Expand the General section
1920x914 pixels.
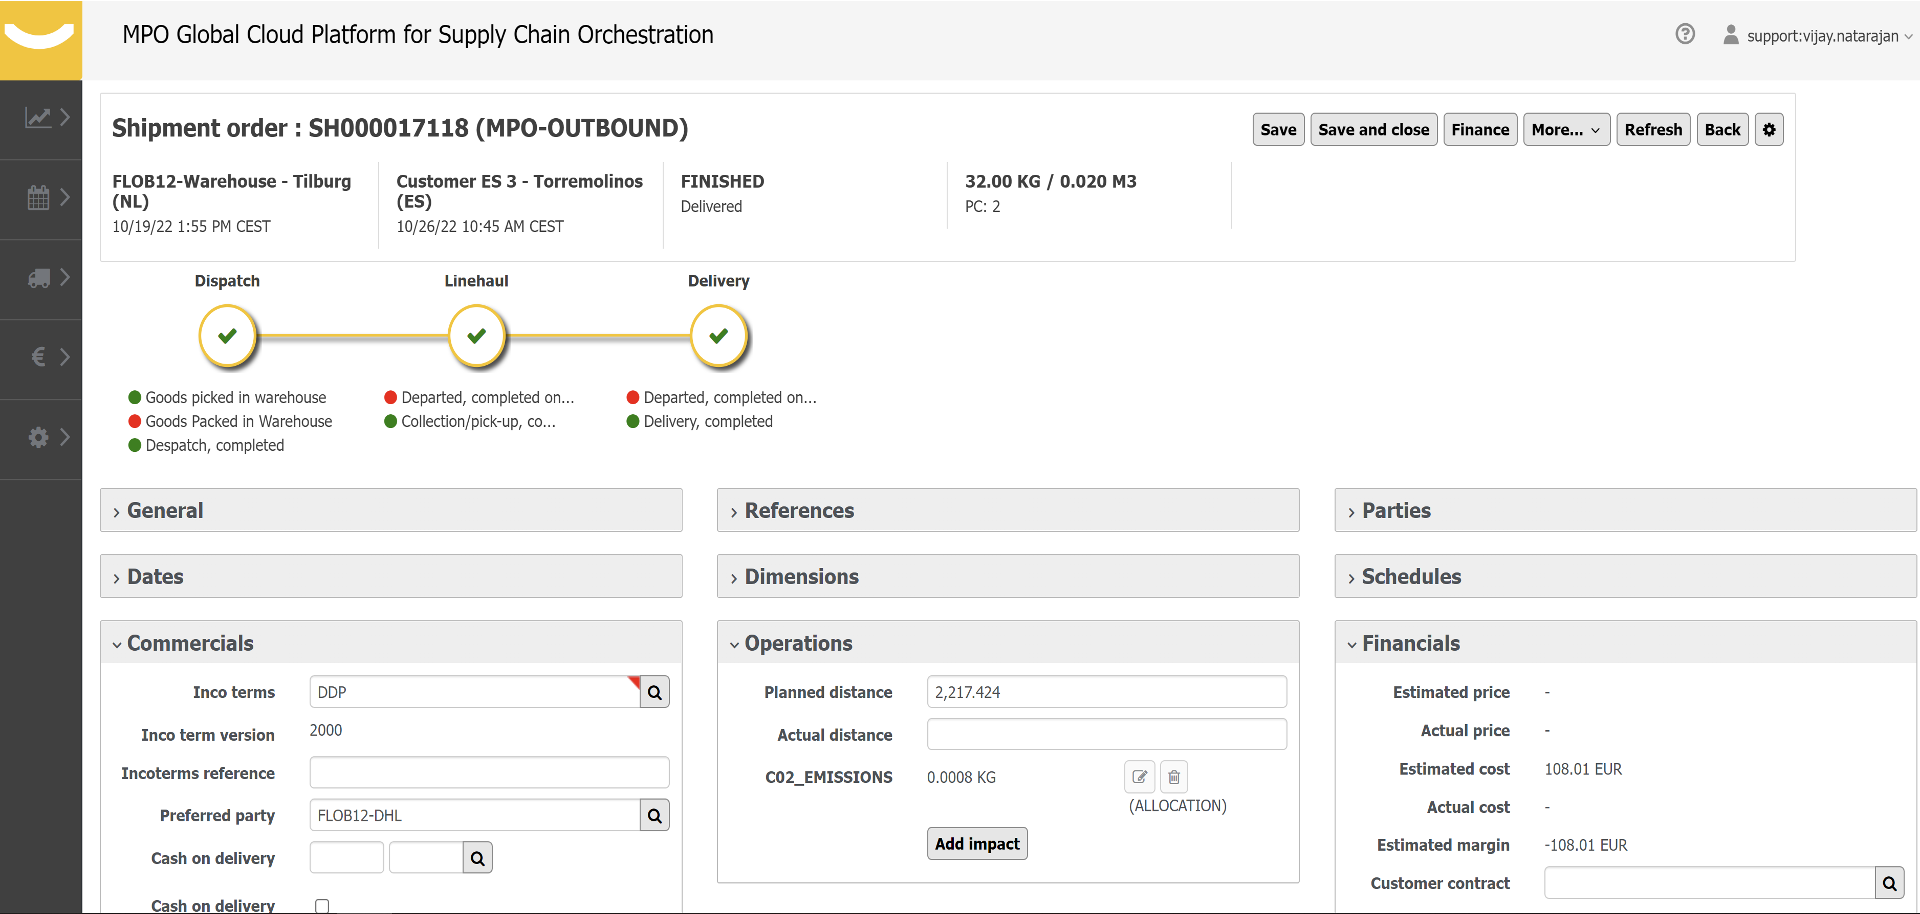[x=391, y=511]
